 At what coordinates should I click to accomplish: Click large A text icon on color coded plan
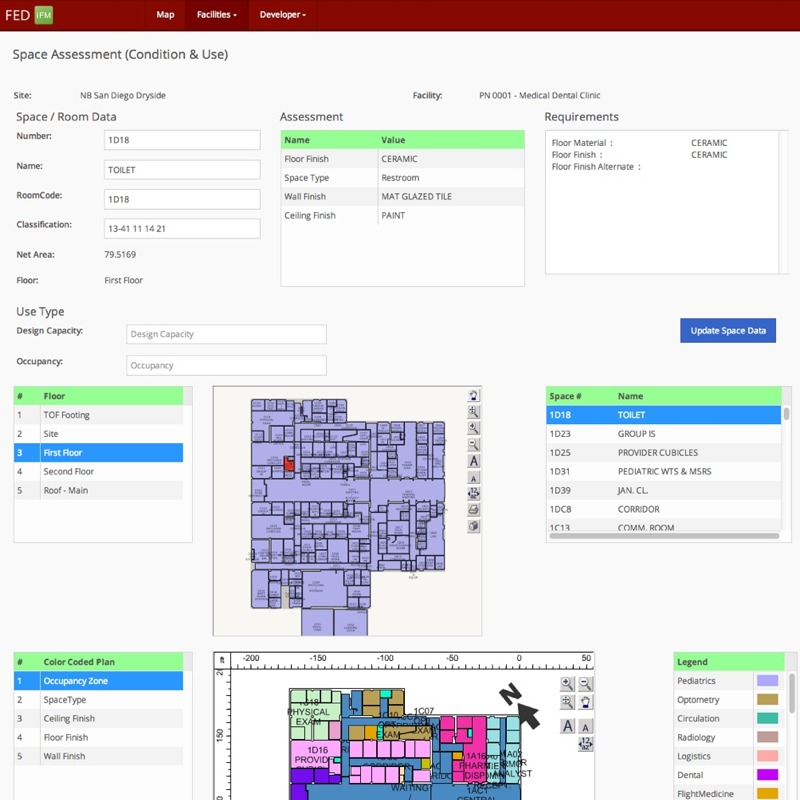567,726
